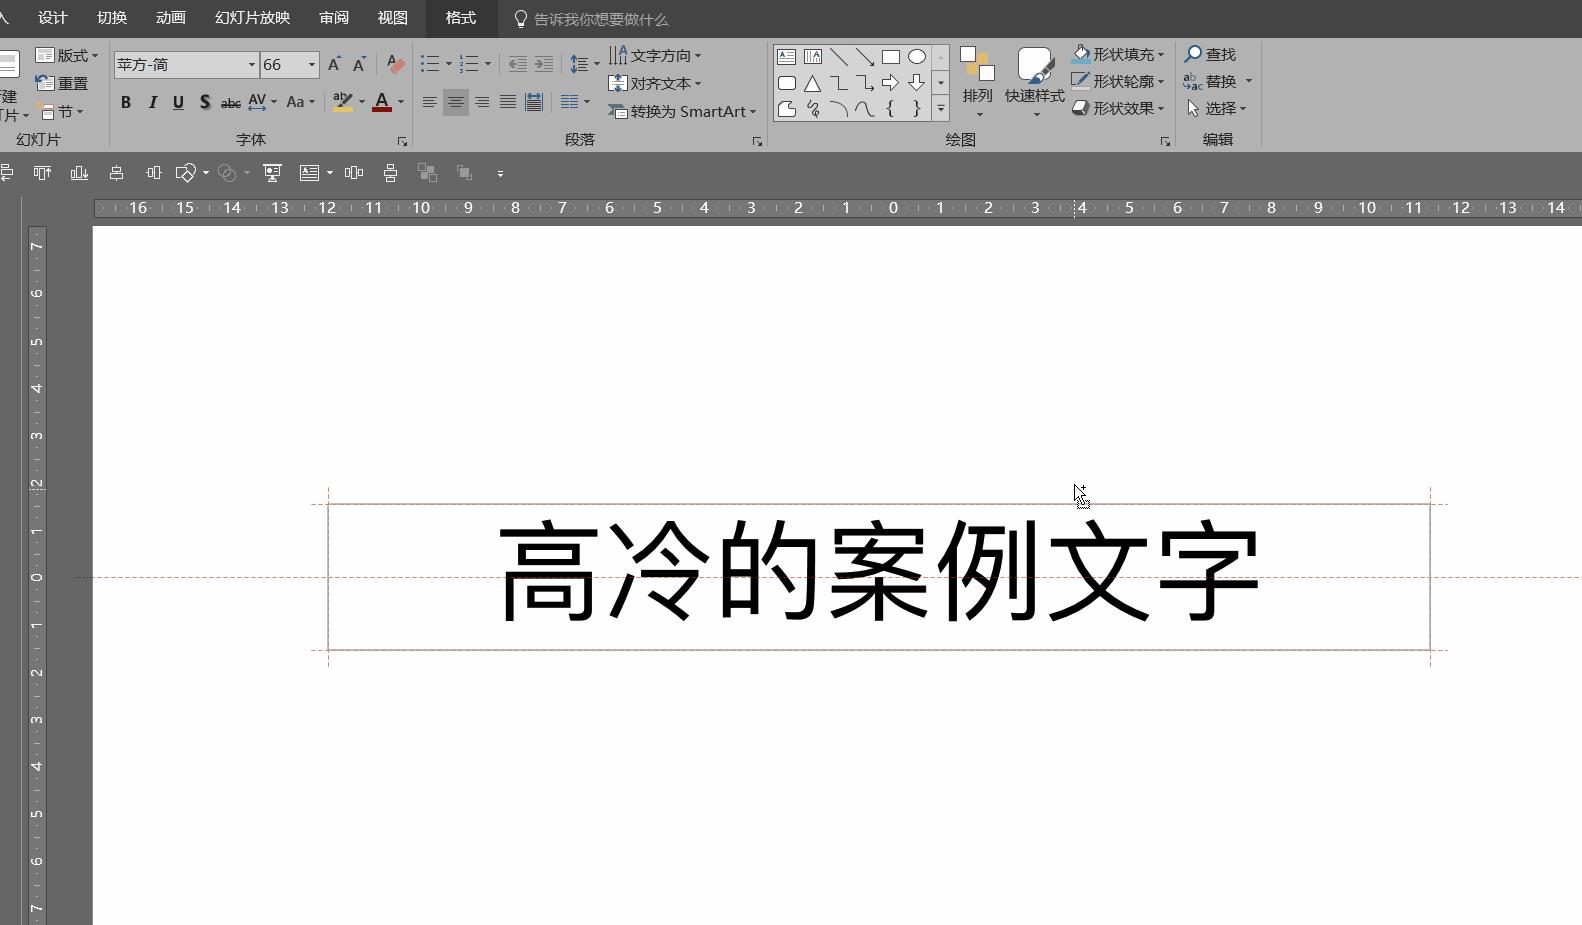Open the 版式 layout menu

pyautogui.click(x=67, y=56)
